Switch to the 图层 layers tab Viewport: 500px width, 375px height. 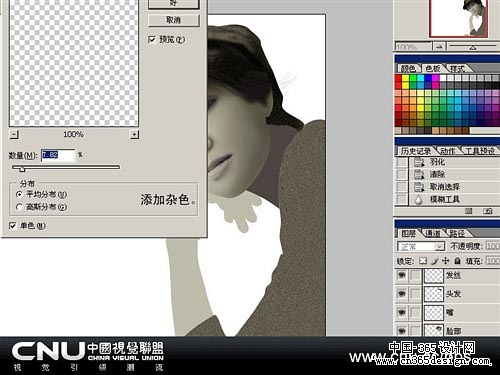408,233
